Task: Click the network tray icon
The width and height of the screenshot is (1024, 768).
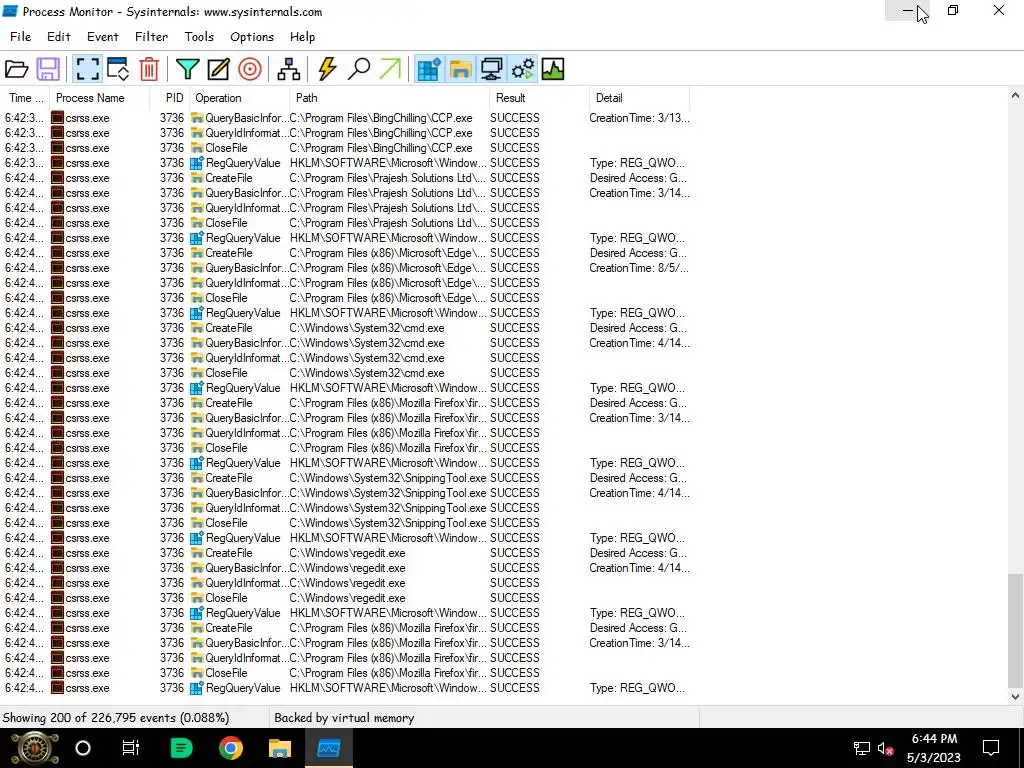Action: pos(861,748)
